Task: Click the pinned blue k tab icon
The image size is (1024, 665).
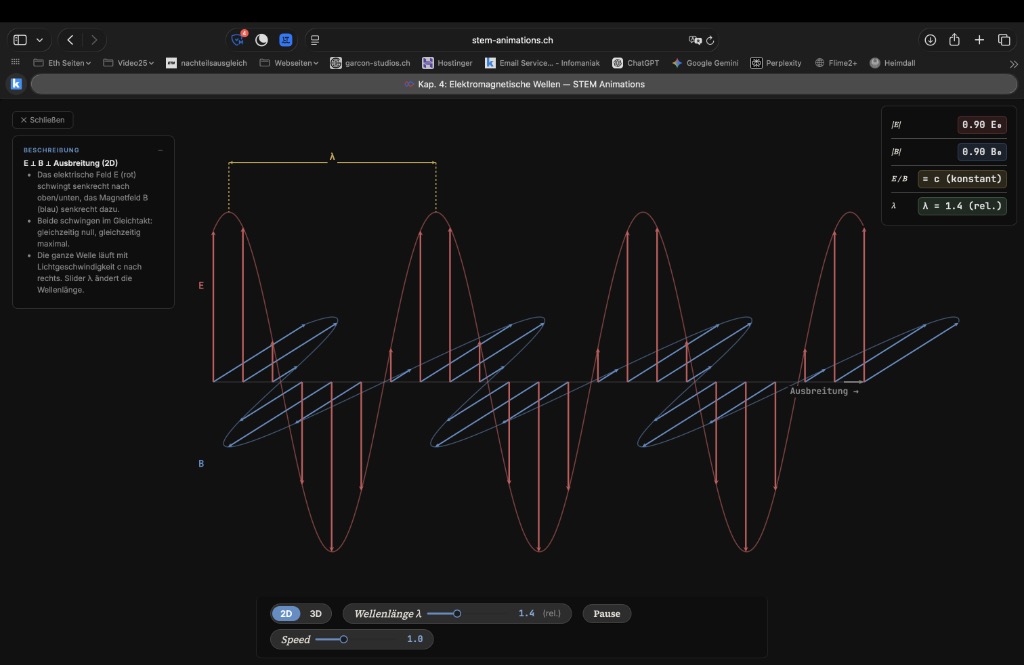Action: click(16, 84)
